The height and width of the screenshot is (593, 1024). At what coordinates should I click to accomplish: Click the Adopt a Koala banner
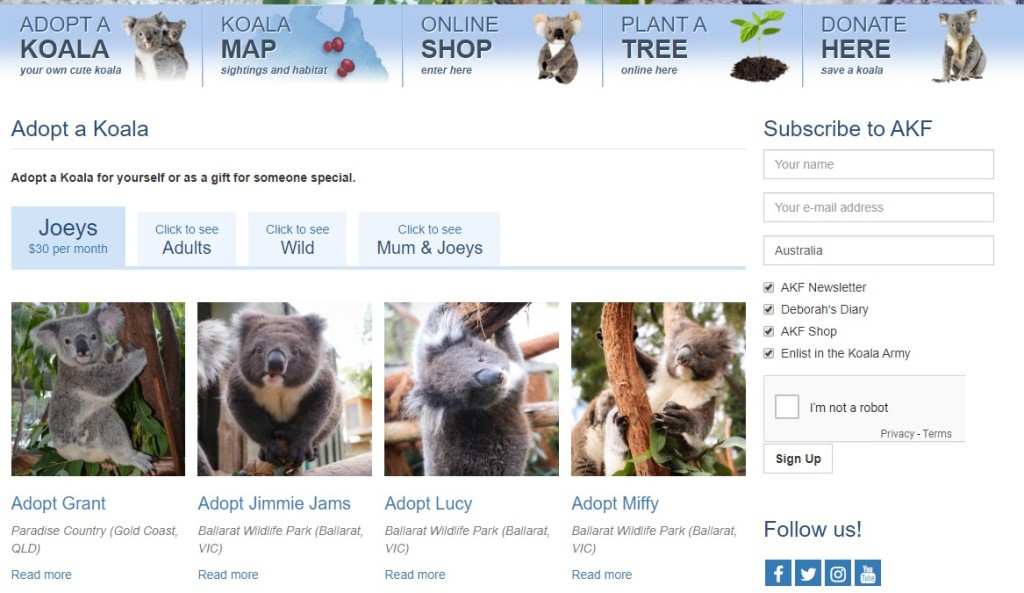click(101, 46)
